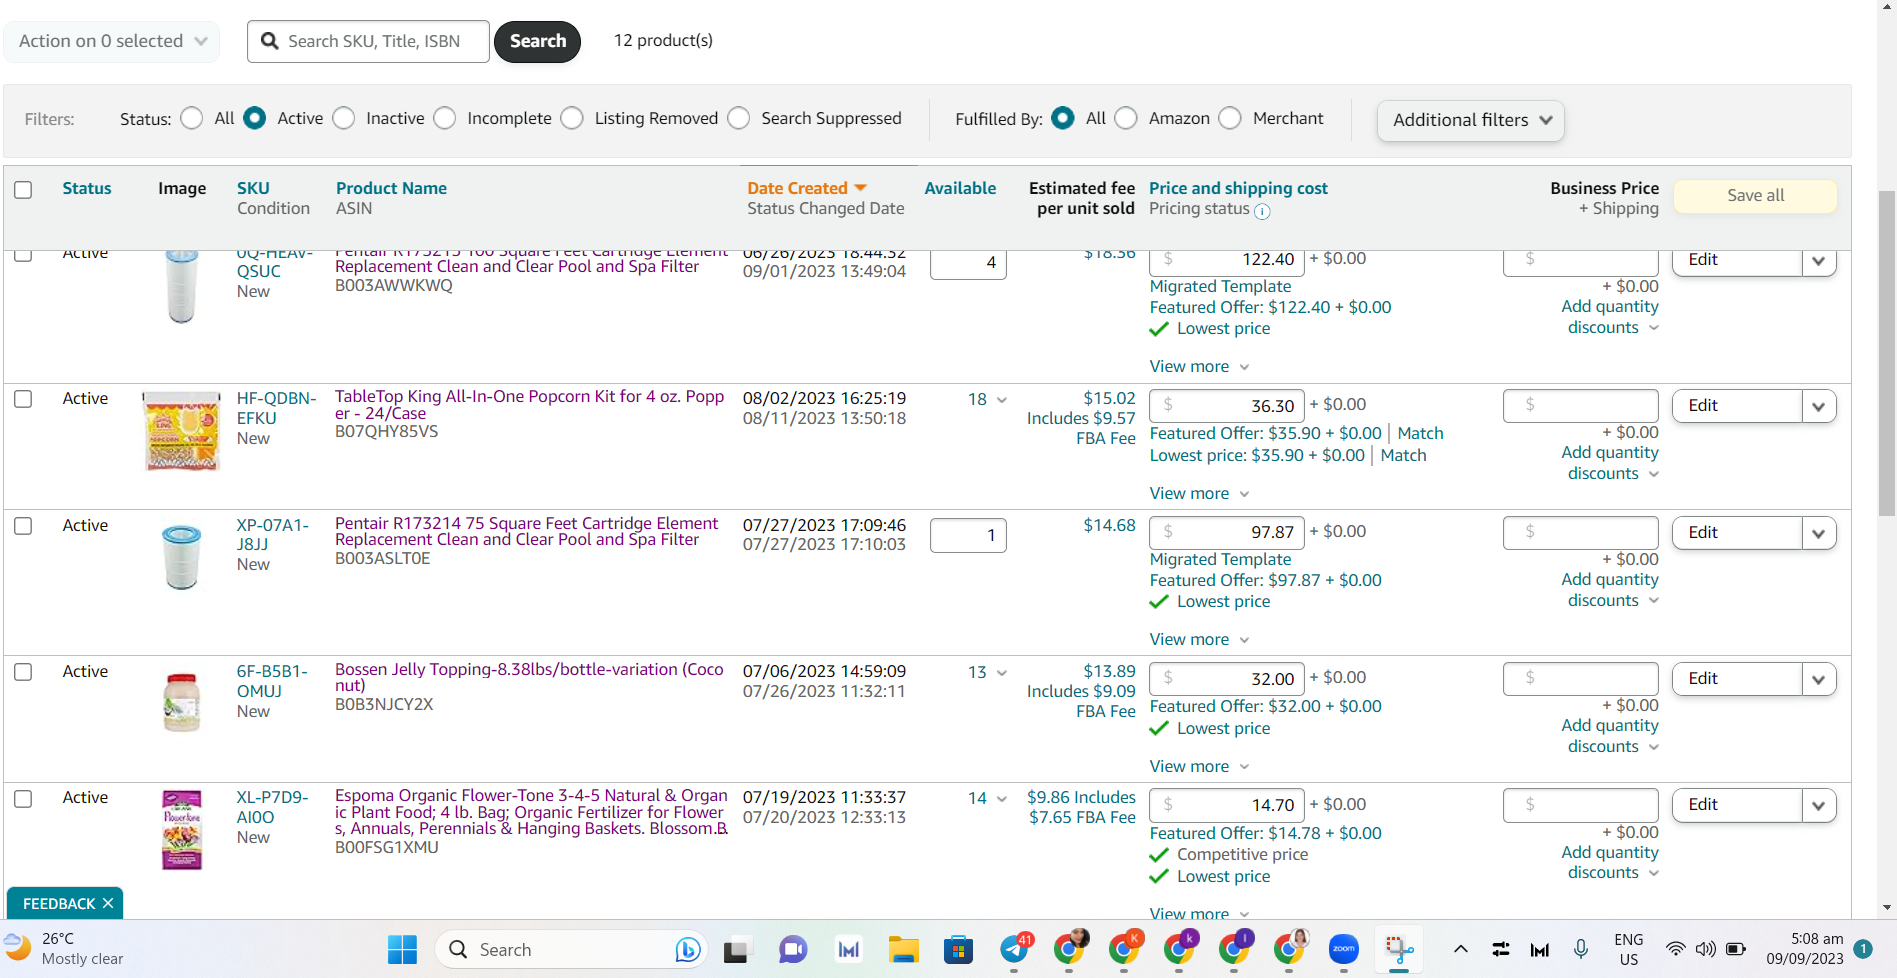Open Task View on the taskbar

[736, 950]
